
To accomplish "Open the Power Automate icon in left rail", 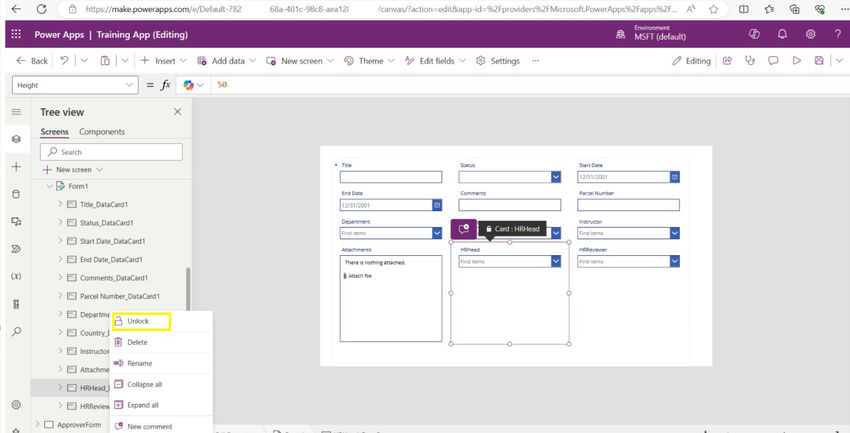I will point(16,249).
